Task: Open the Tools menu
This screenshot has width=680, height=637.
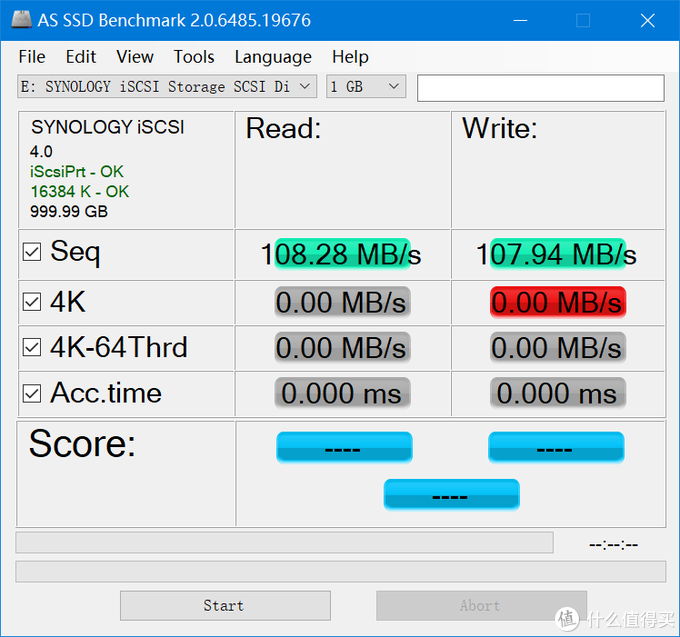Action: (194, 57)
